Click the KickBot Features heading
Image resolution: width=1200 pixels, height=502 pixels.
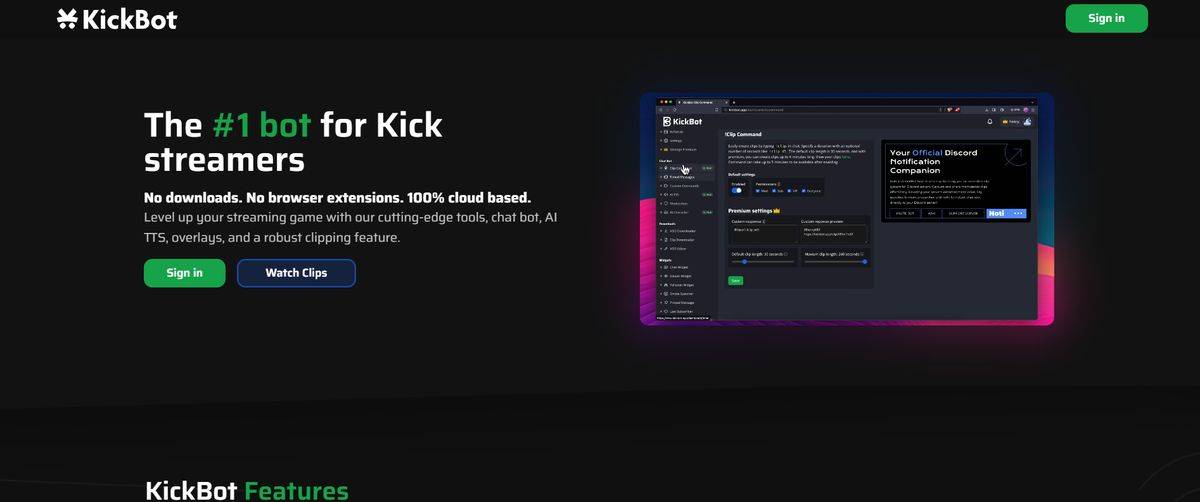(x=247, y=490)
